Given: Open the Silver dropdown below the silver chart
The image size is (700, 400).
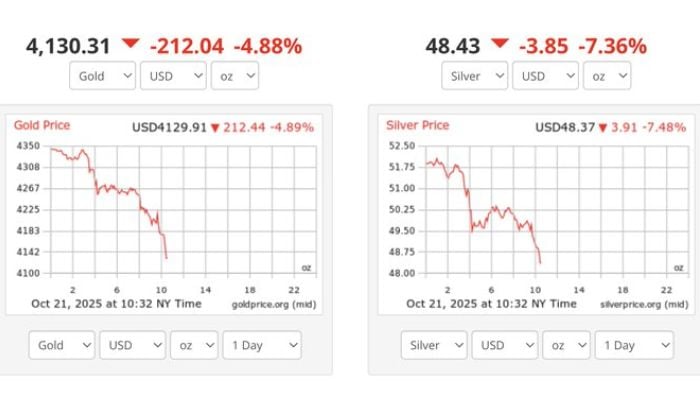Looking at the screenshot, I should [435, 345].
